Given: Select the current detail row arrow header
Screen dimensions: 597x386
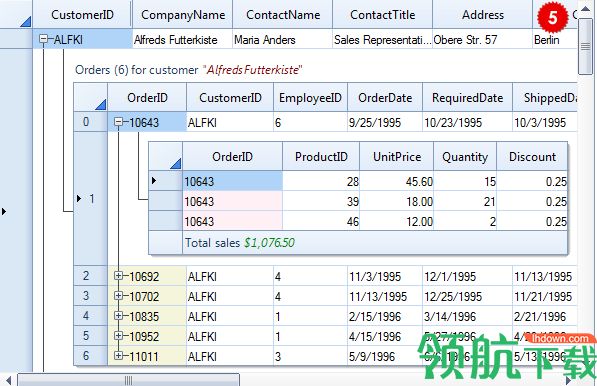Looking at the screenshot, I should [x=165, y=181].
